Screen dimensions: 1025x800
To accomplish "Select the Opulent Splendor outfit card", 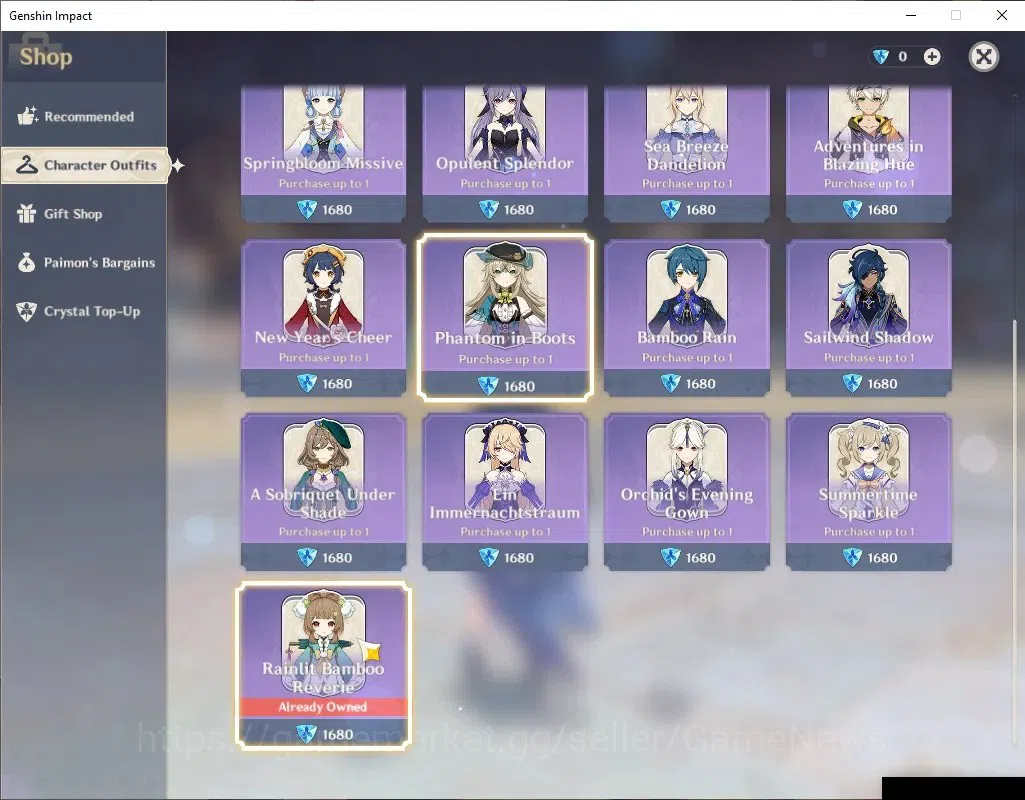I will click(x=505, y=154).
